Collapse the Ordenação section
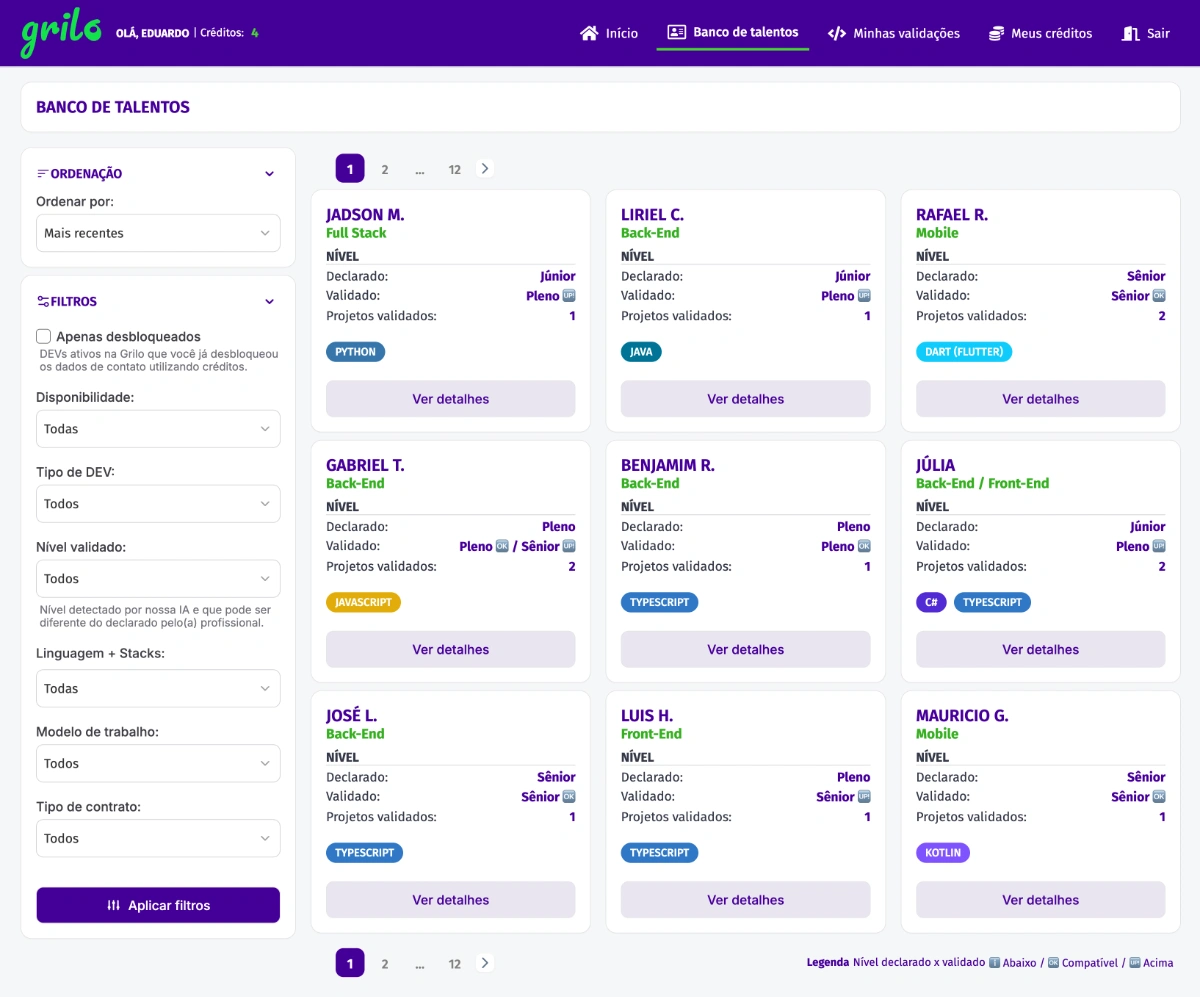The image size is (1200, 997). (x=269, y=174)
